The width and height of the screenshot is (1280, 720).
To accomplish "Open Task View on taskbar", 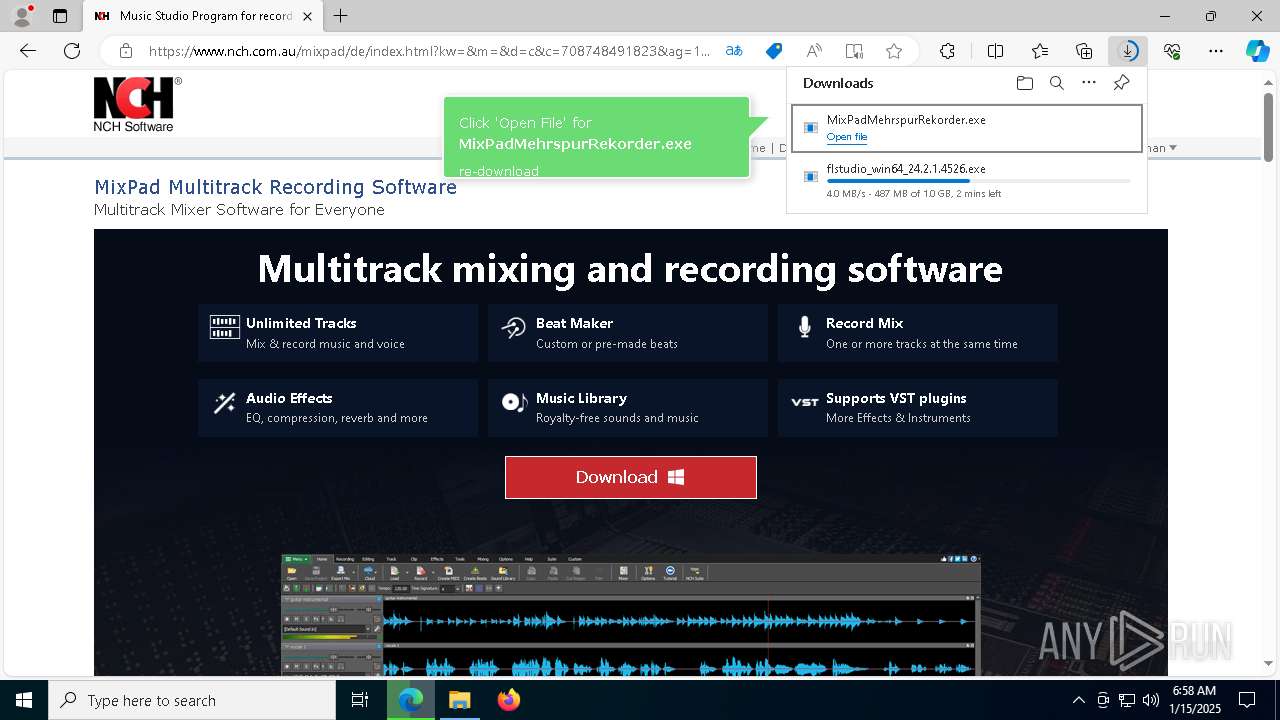I will (x=361, y=700).
